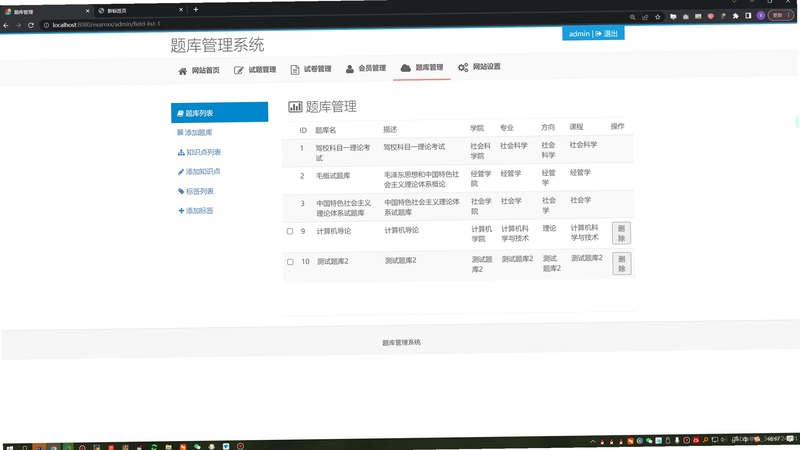
Task: Tick the checkbox for row 9 计算机导论
Action: coord(290,232)
